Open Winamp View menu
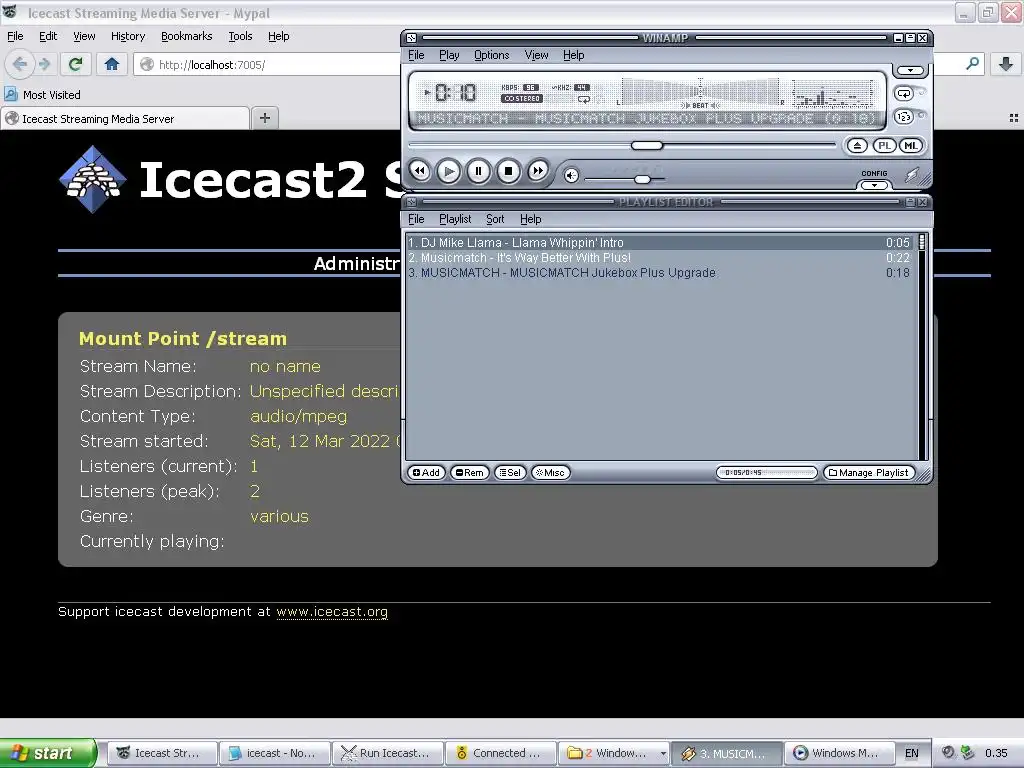Viewport: 1024px width, 768px height. tap(536, 56)
